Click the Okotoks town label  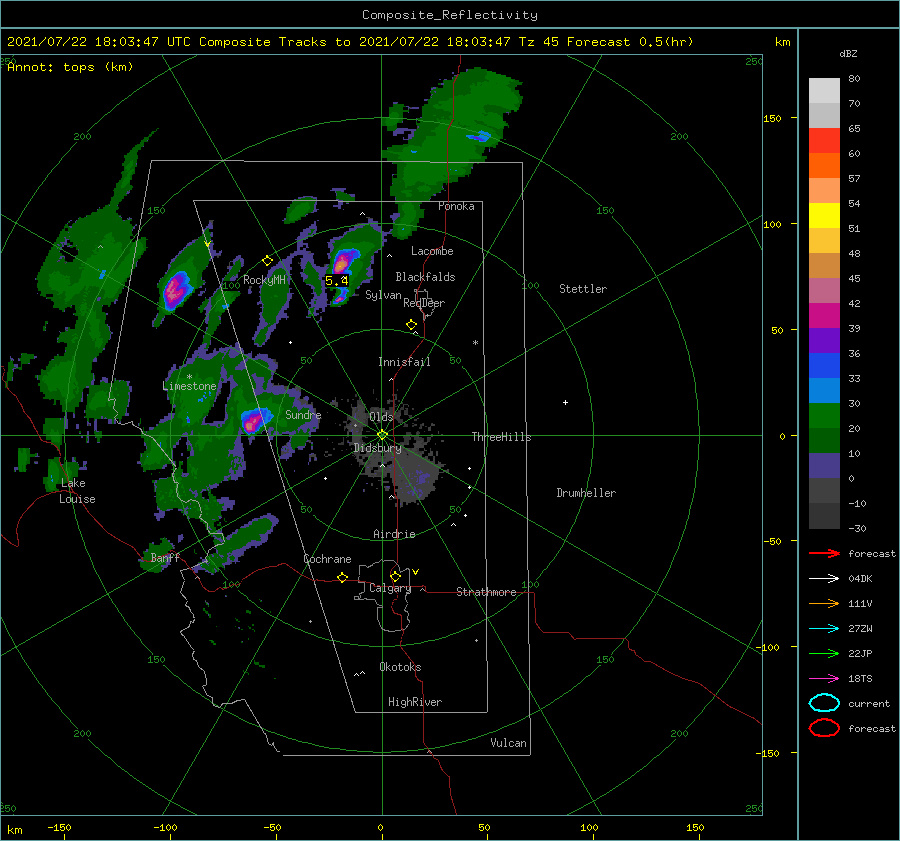400,667
